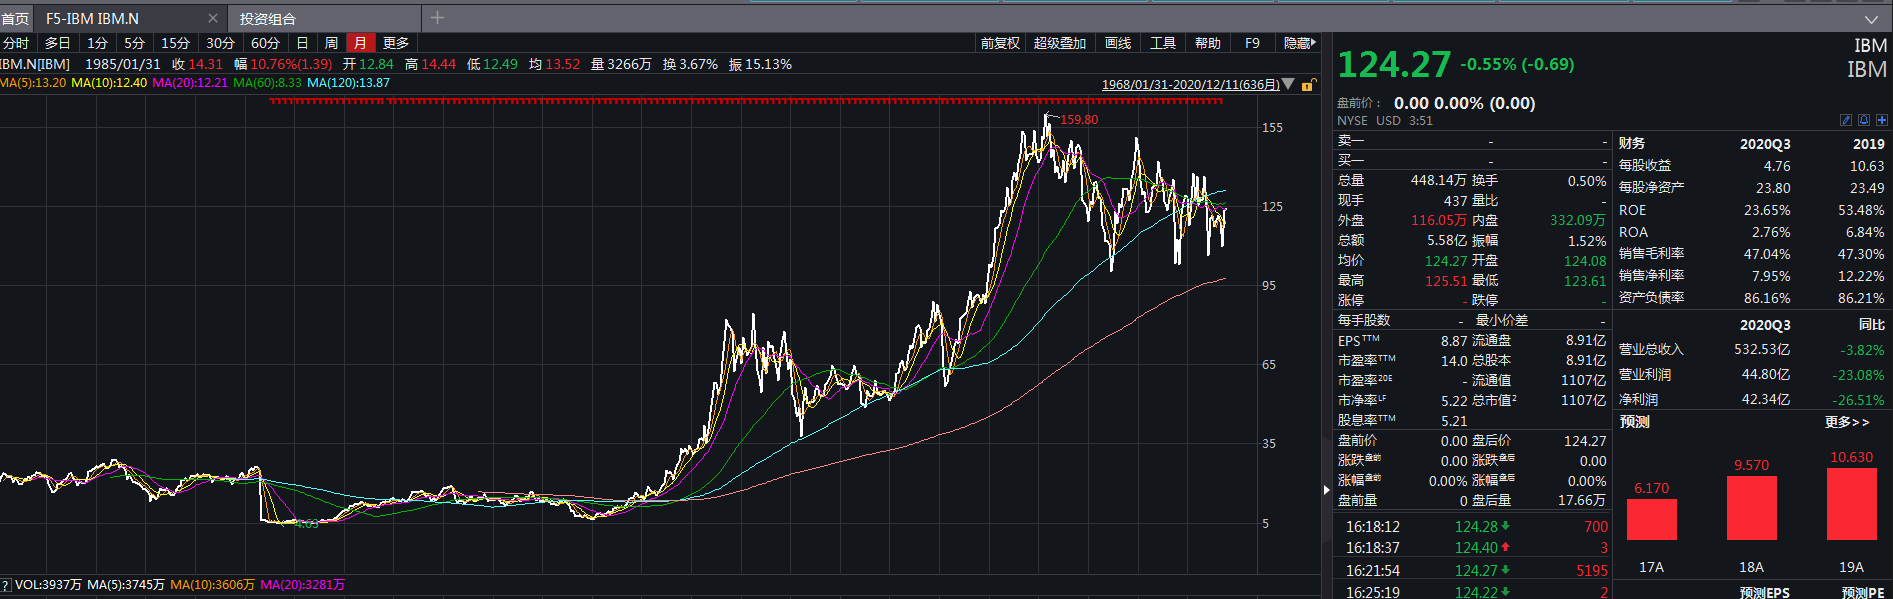Click 更多>> in forecast section
1893x599 pixels.
pyautogui.click(x=1847, y=422)
